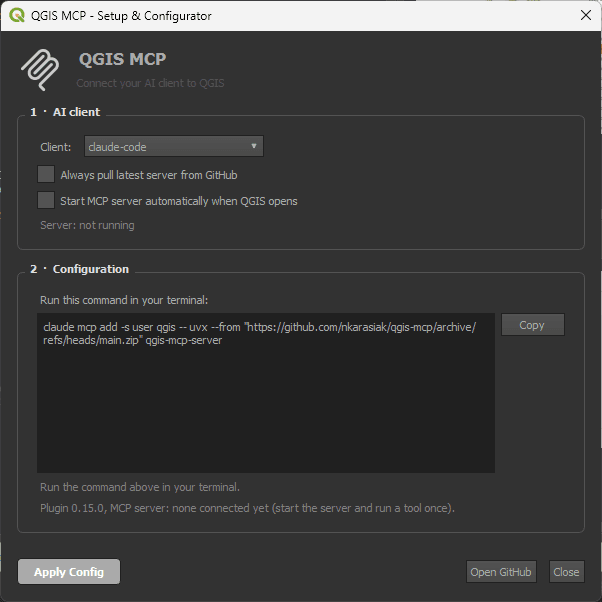Screen dimensions: 602x602
Task: Click the 'Server: not running' status text
Action: (x=87, y=225)
